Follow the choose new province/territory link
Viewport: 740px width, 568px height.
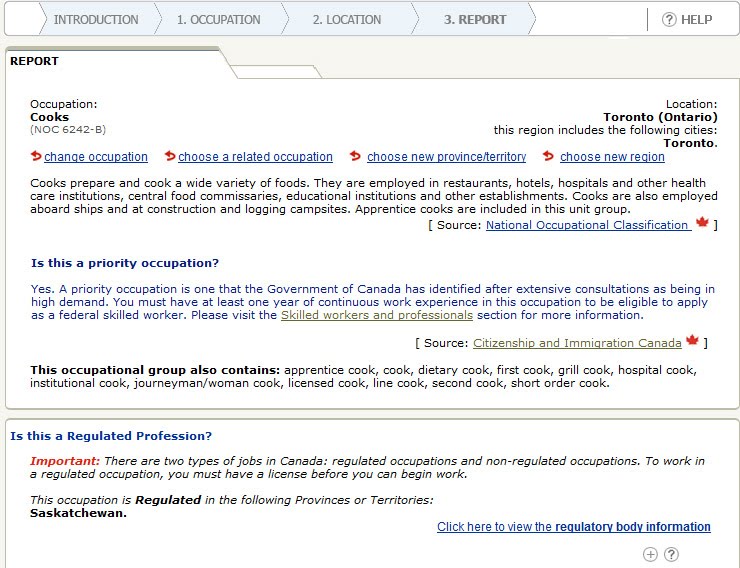[446, 157]
